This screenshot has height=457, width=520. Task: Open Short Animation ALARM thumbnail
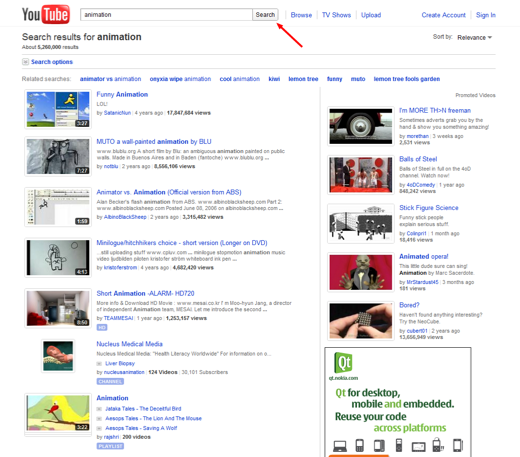tap(58, 308)
